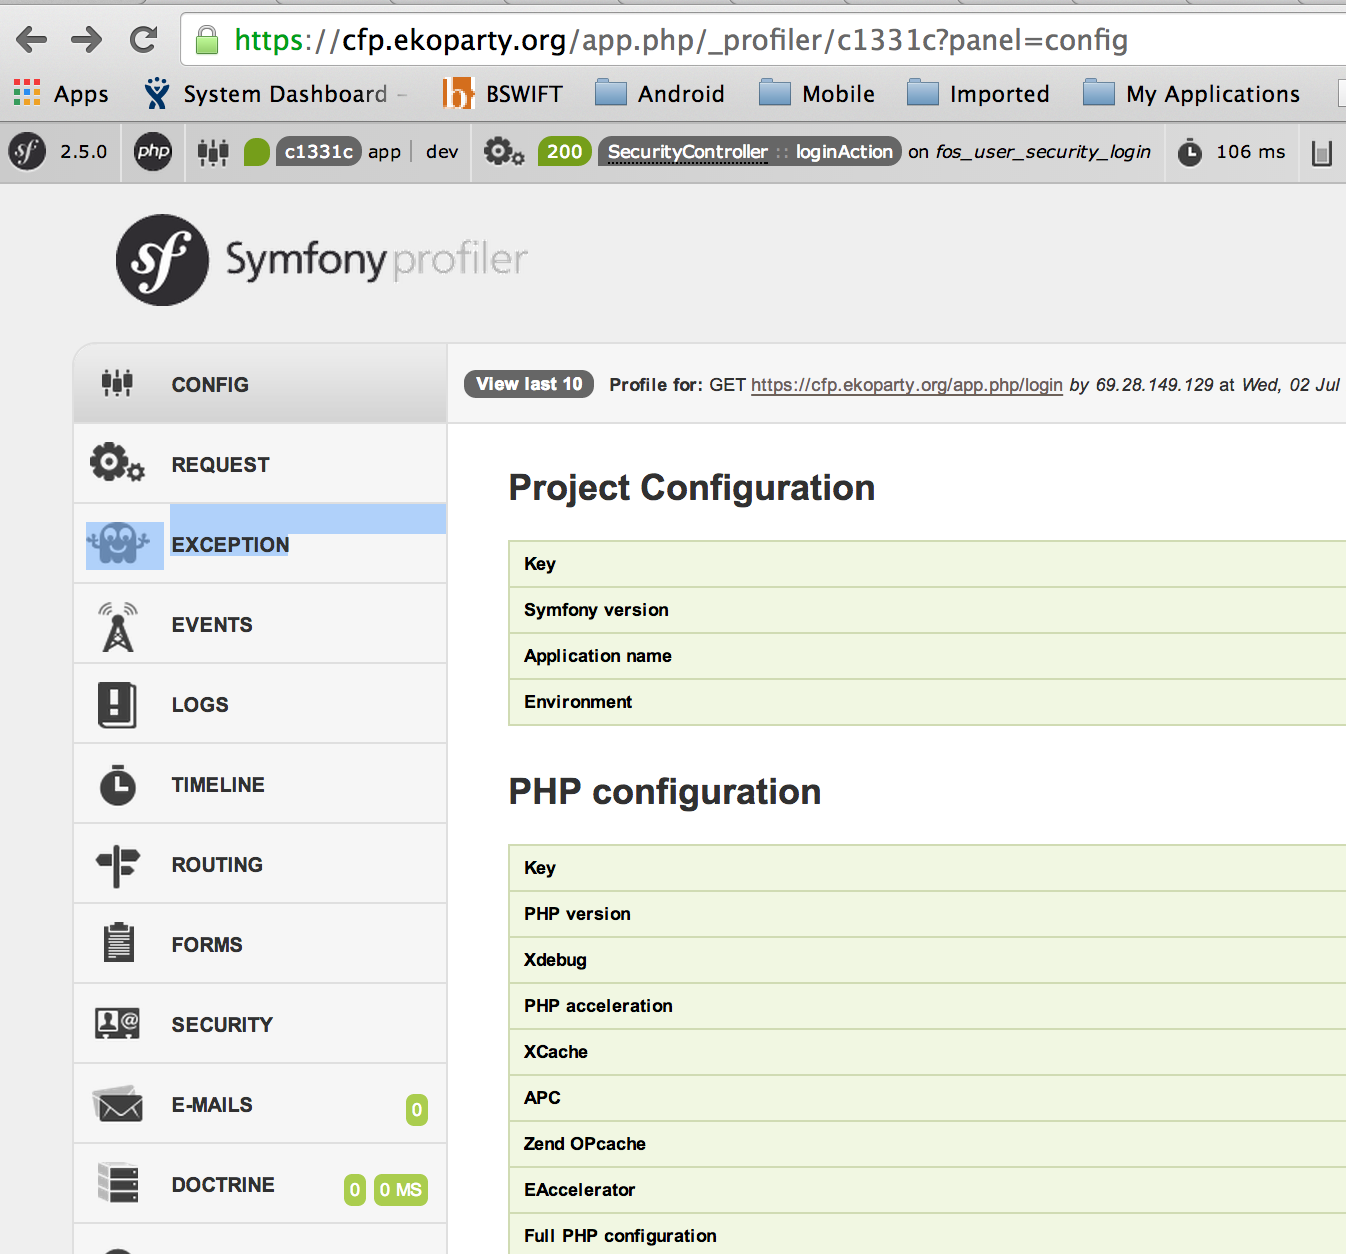
Task: Click the EXCEPTION ghost icon
Action: click(118, 545)
